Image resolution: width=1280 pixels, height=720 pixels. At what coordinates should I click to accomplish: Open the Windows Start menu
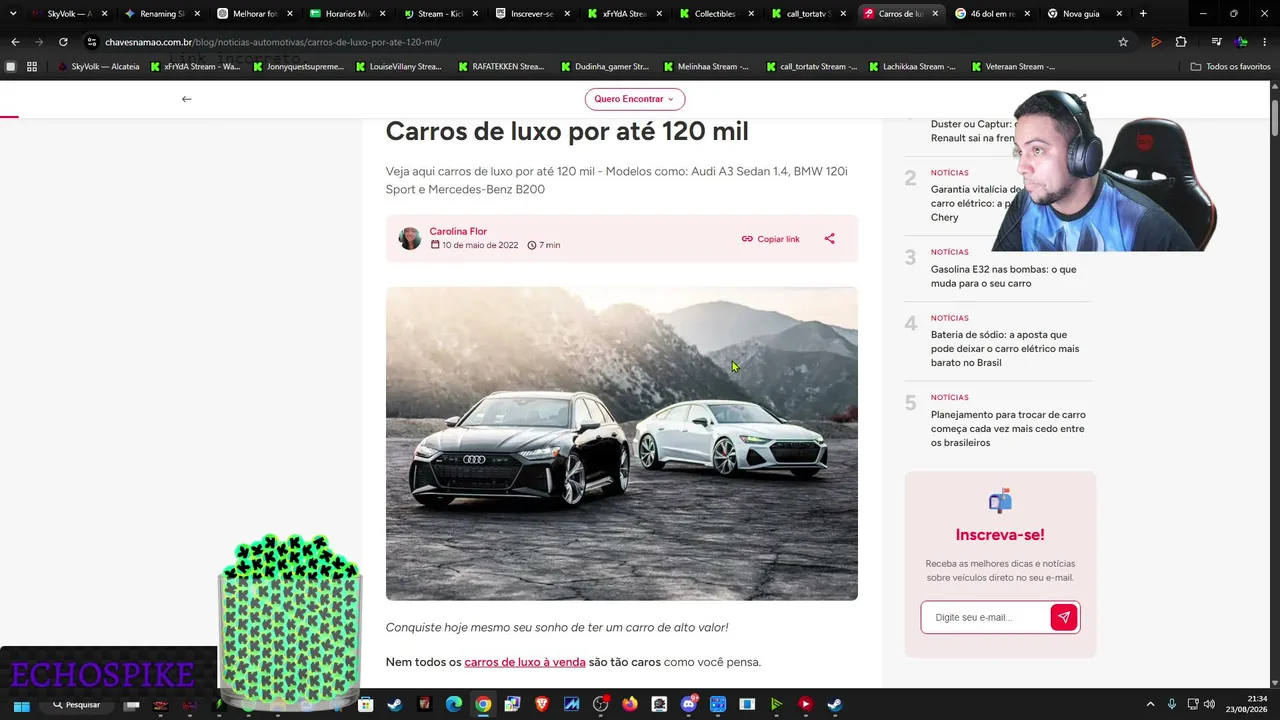pyautogui.click(x=21, y=705)
